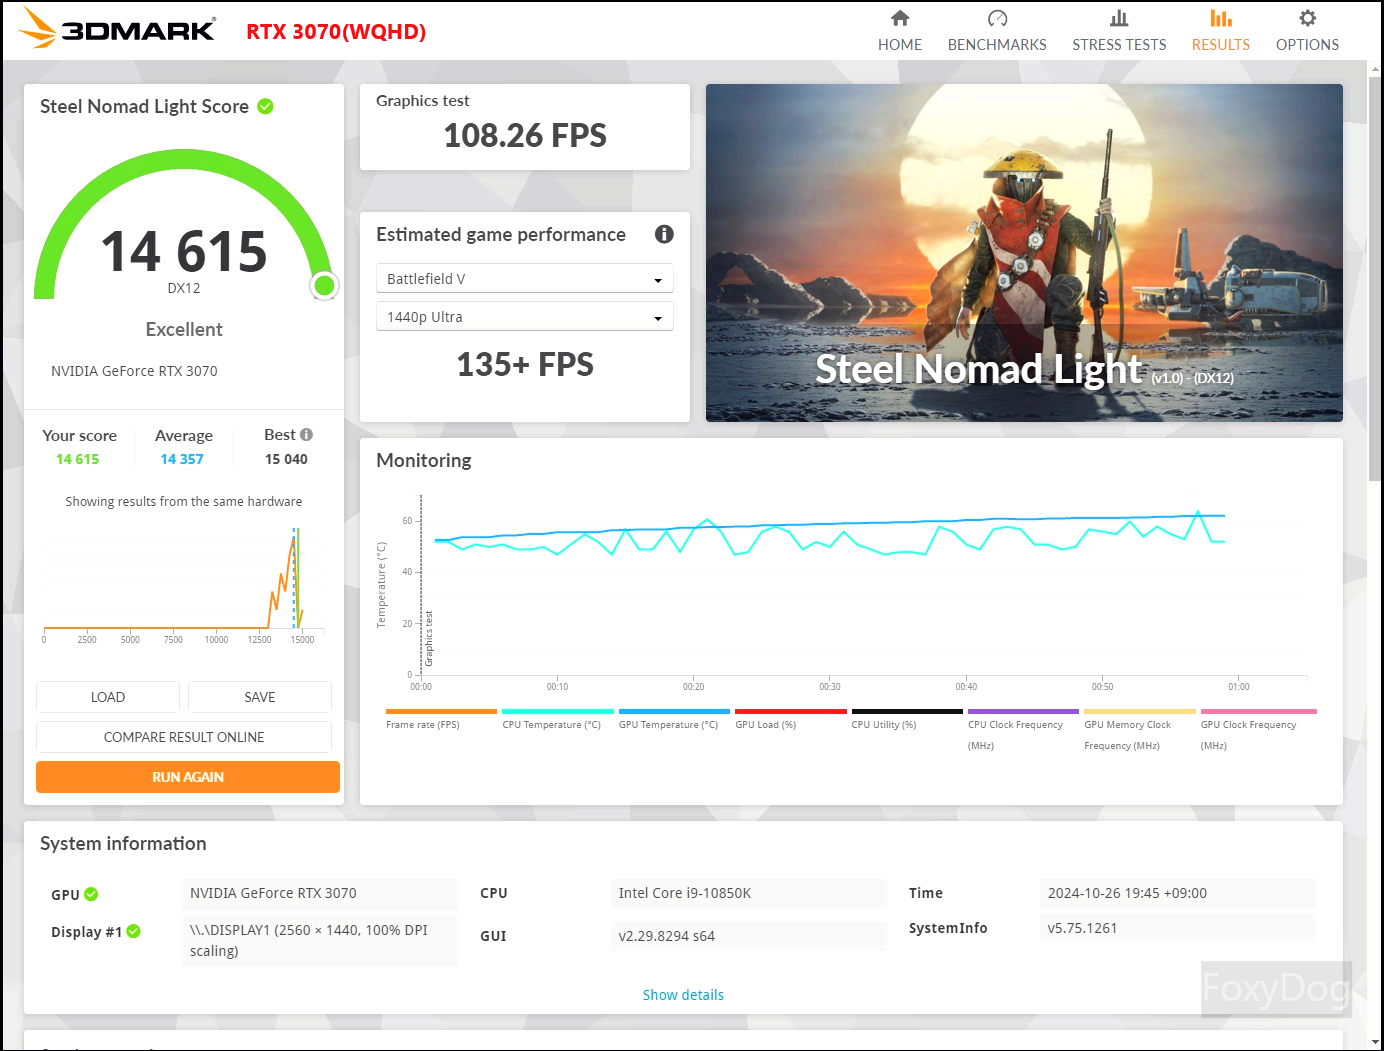This screenshot has height=1051, width=1384.
Task: Click the Time value 2024-10-26 19:45
Action: (x=1178, y=893)
